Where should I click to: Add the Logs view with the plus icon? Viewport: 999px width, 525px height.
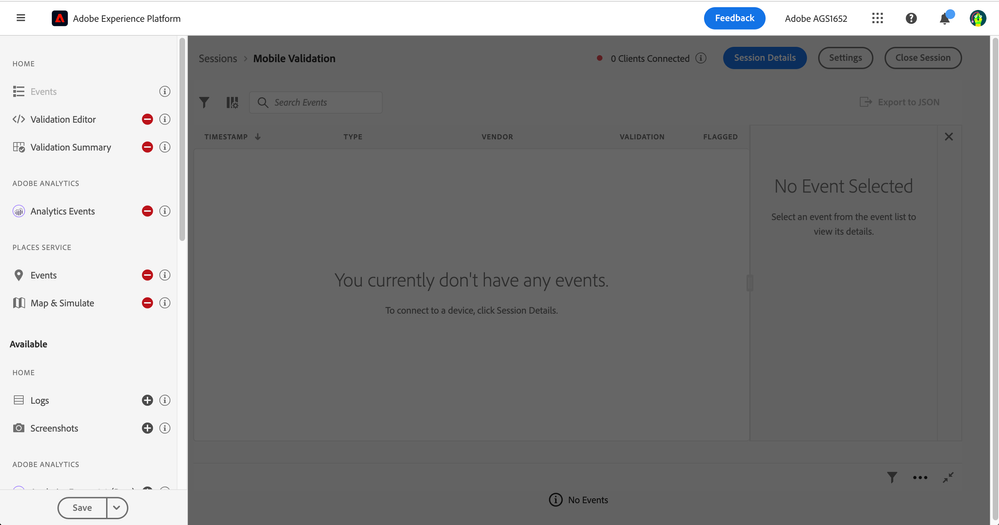147,400
